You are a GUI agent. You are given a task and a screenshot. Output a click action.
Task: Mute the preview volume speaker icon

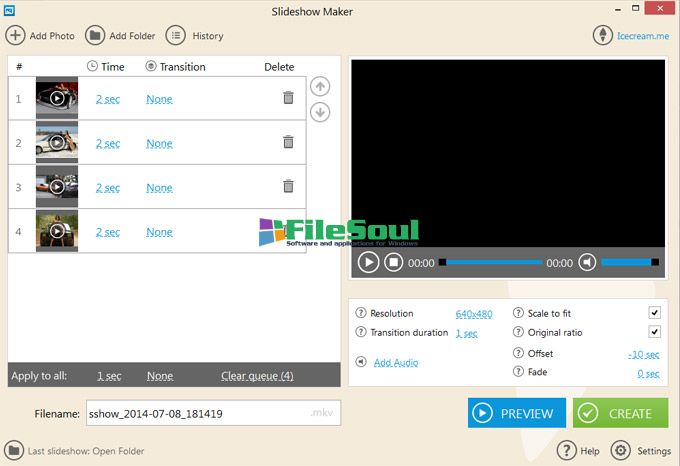(x=588, y=263)
